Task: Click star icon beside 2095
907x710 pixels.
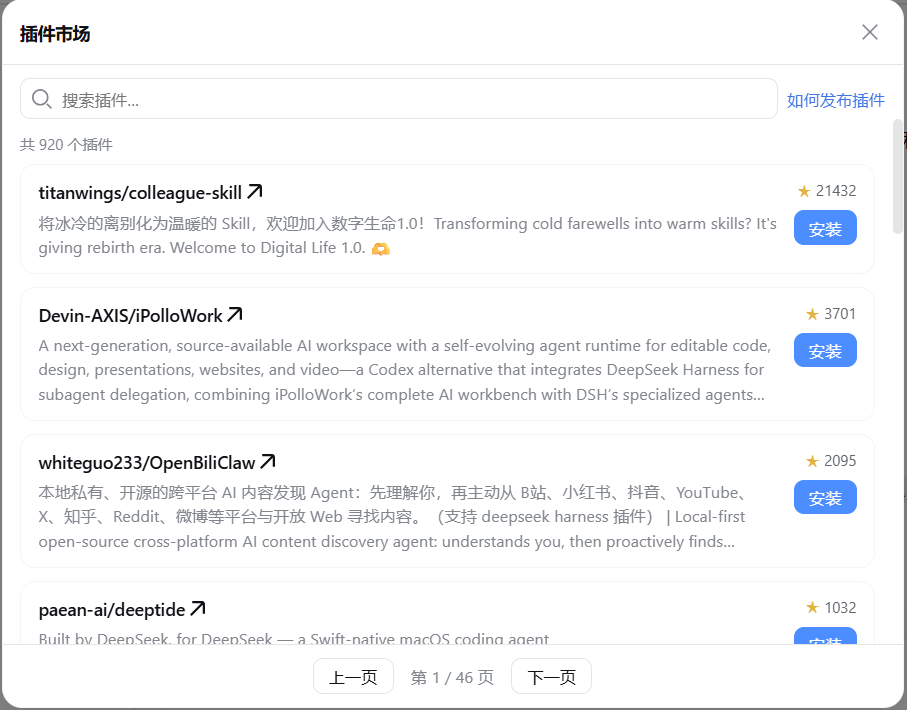Action: point(812,461)
